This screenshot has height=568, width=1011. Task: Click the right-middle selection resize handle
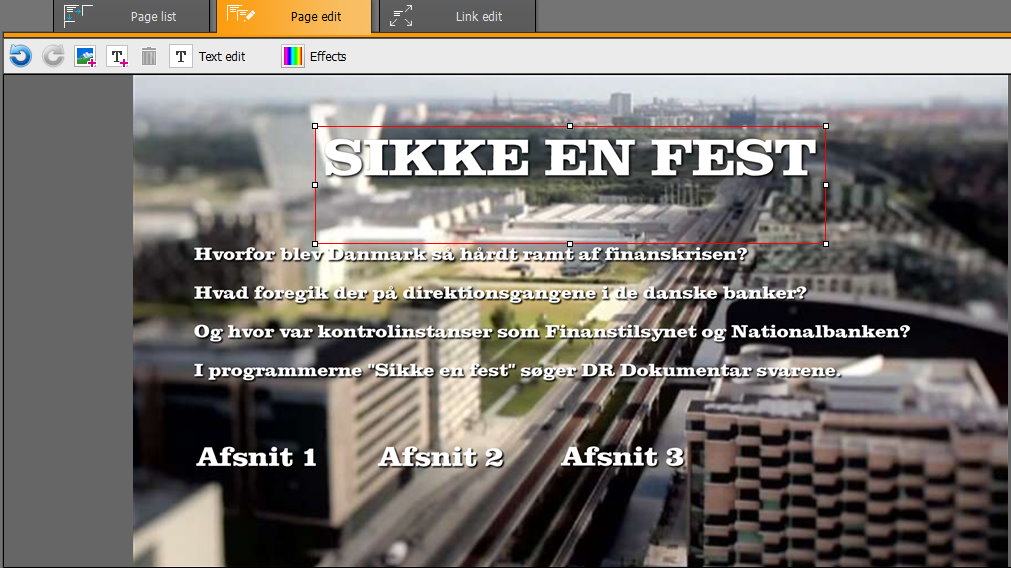[x=826, y=185]
